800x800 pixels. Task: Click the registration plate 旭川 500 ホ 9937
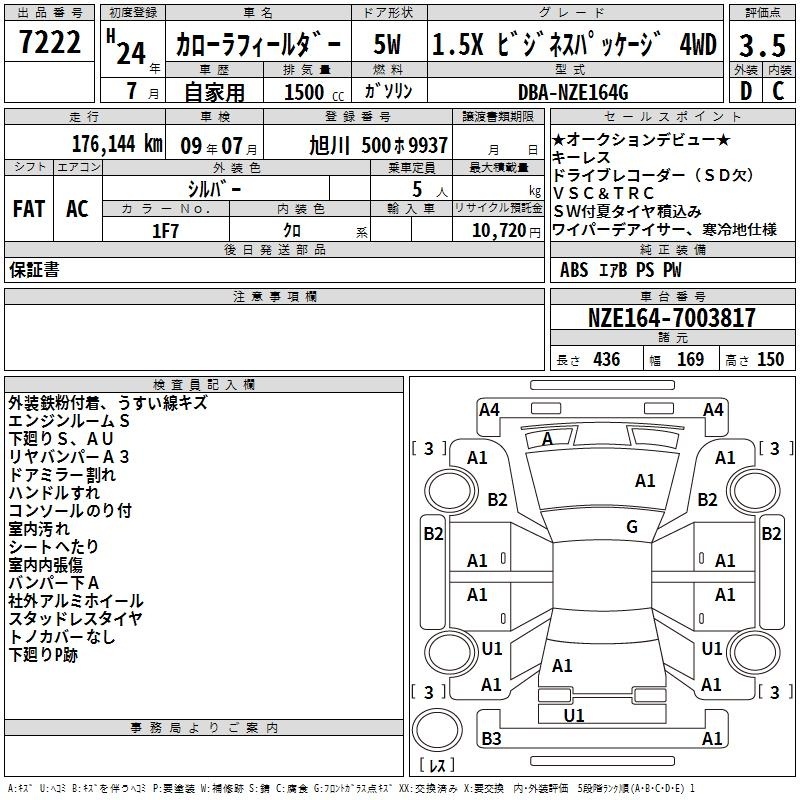pyautogui.click(x=378, y=145)
